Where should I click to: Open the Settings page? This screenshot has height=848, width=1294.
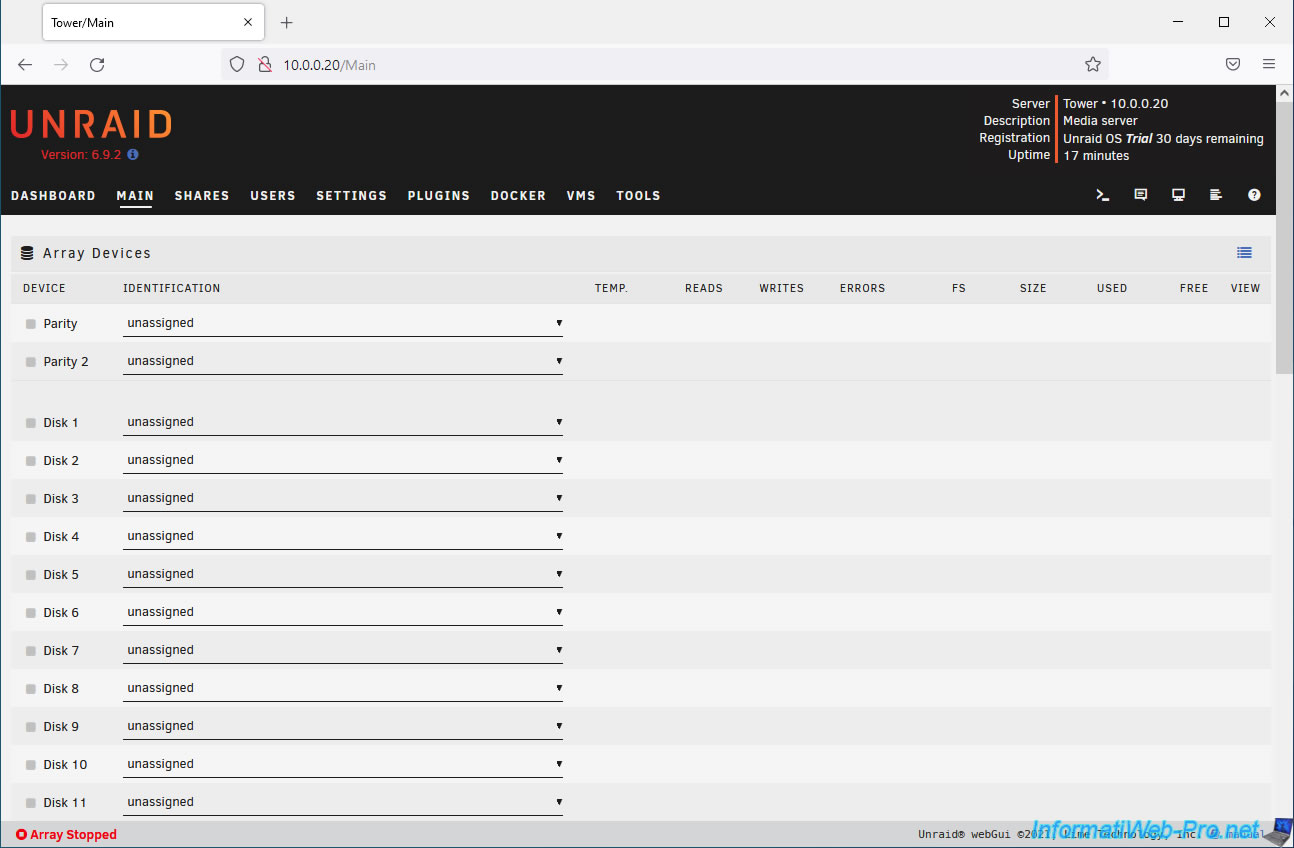coord(351,196)
